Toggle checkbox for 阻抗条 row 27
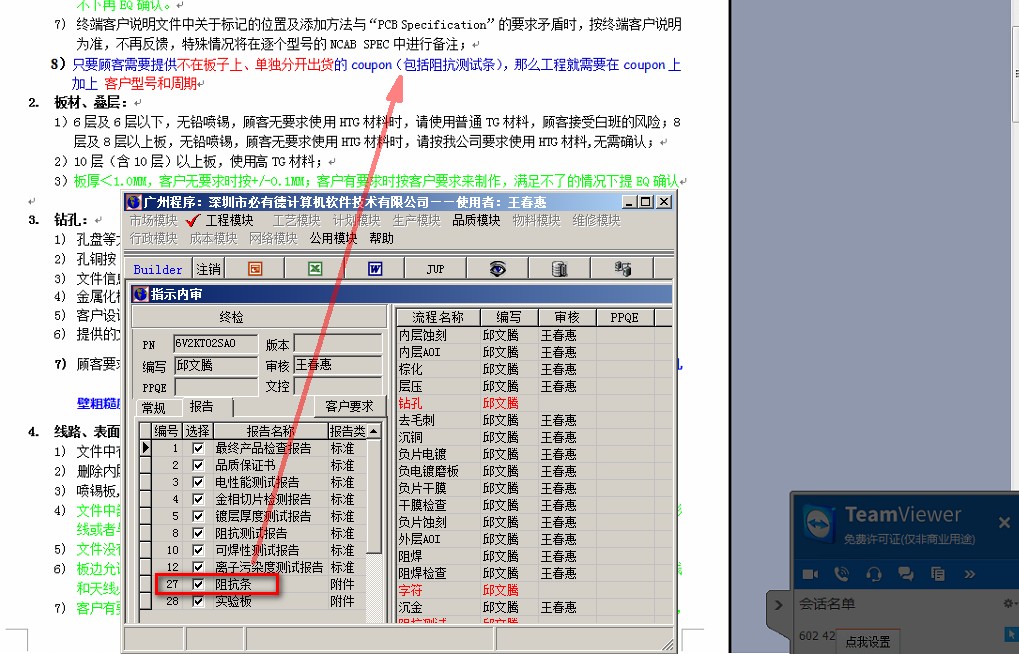The height and width of the screenshot is (654, 1019). coord(198,584)
